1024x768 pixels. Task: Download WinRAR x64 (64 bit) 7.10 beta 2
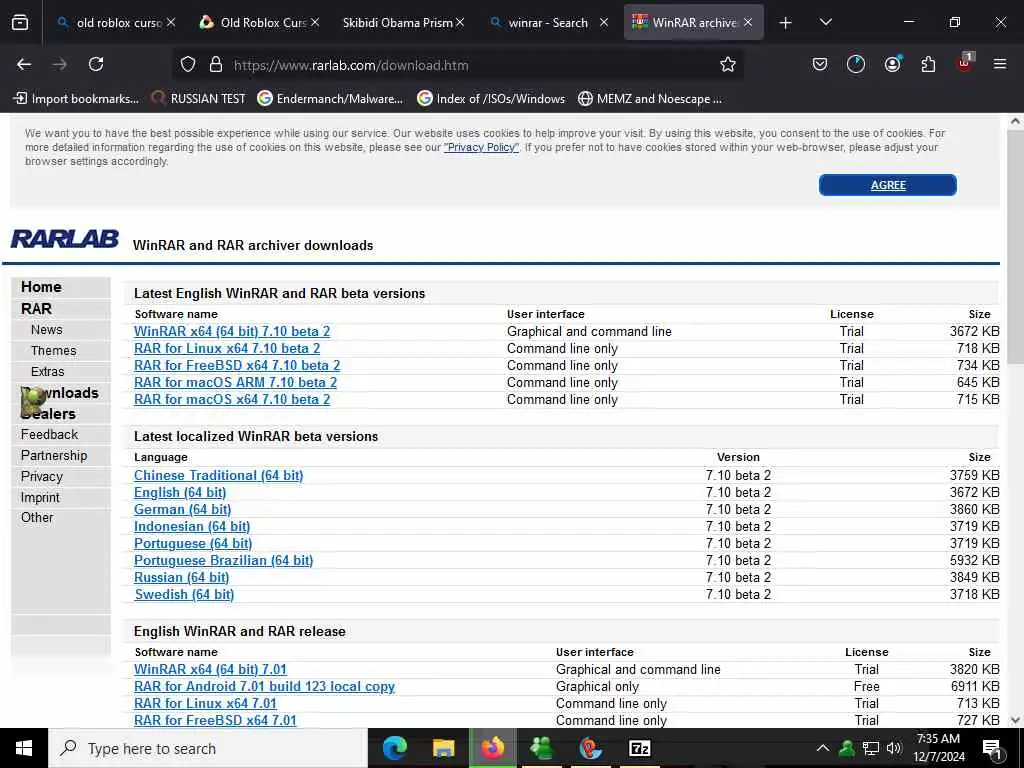(x=232, y=331)
